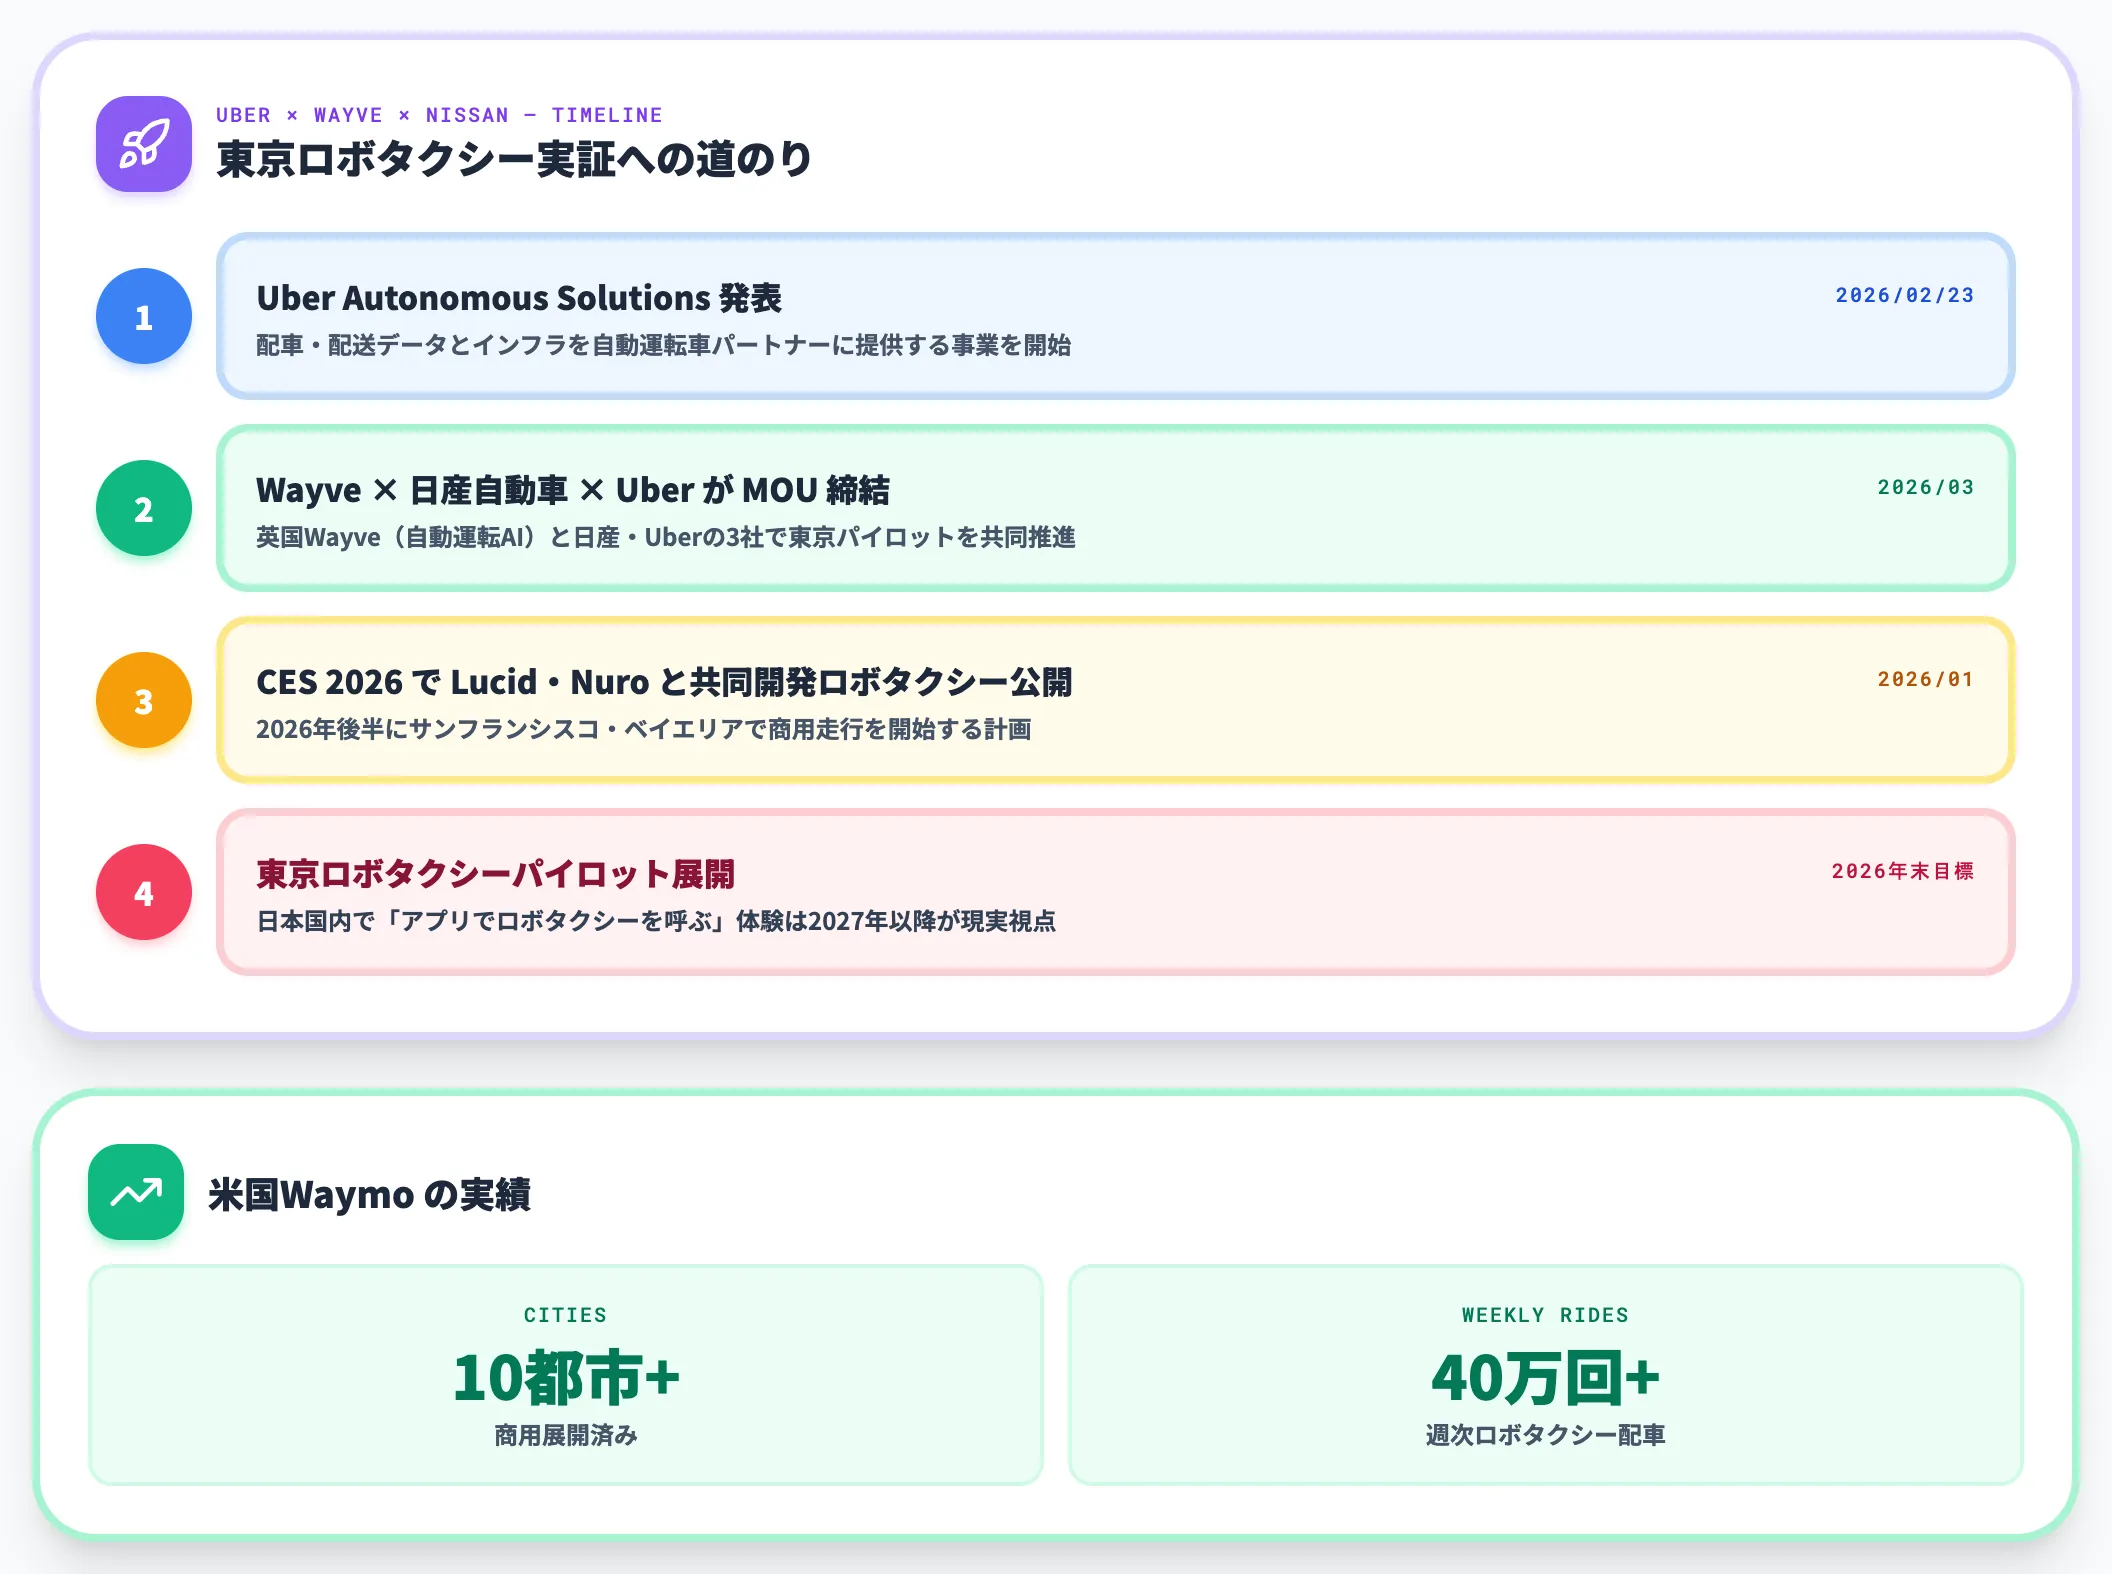This screenshot has height=1574, width=2112.
Task: Click the description 配車・配送データとインフラ text
Action: point(663,345)
